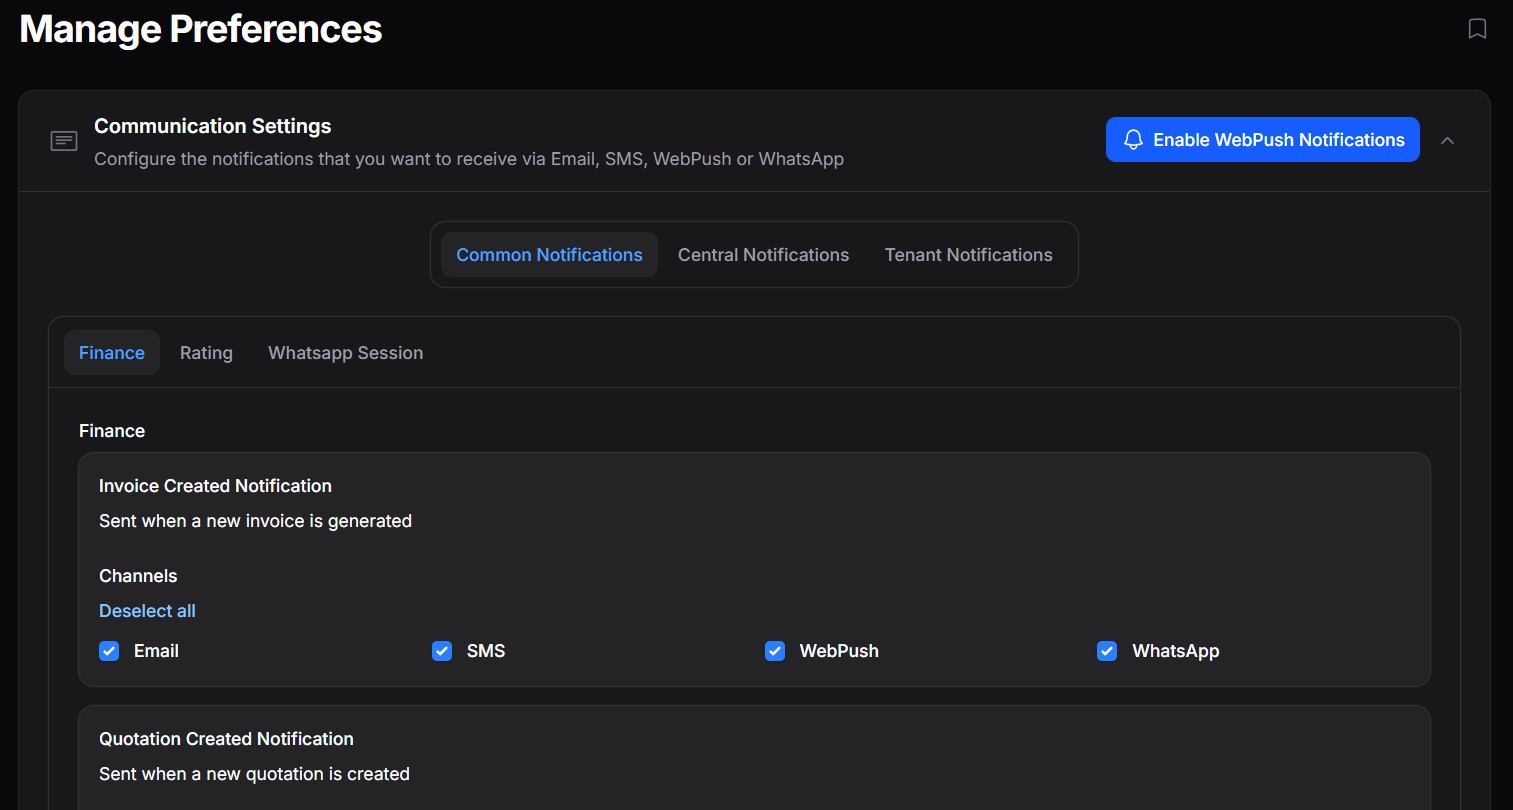
Task: Open the Central Notifications tab
Action: pyautogui.click(x=763, y=255)
